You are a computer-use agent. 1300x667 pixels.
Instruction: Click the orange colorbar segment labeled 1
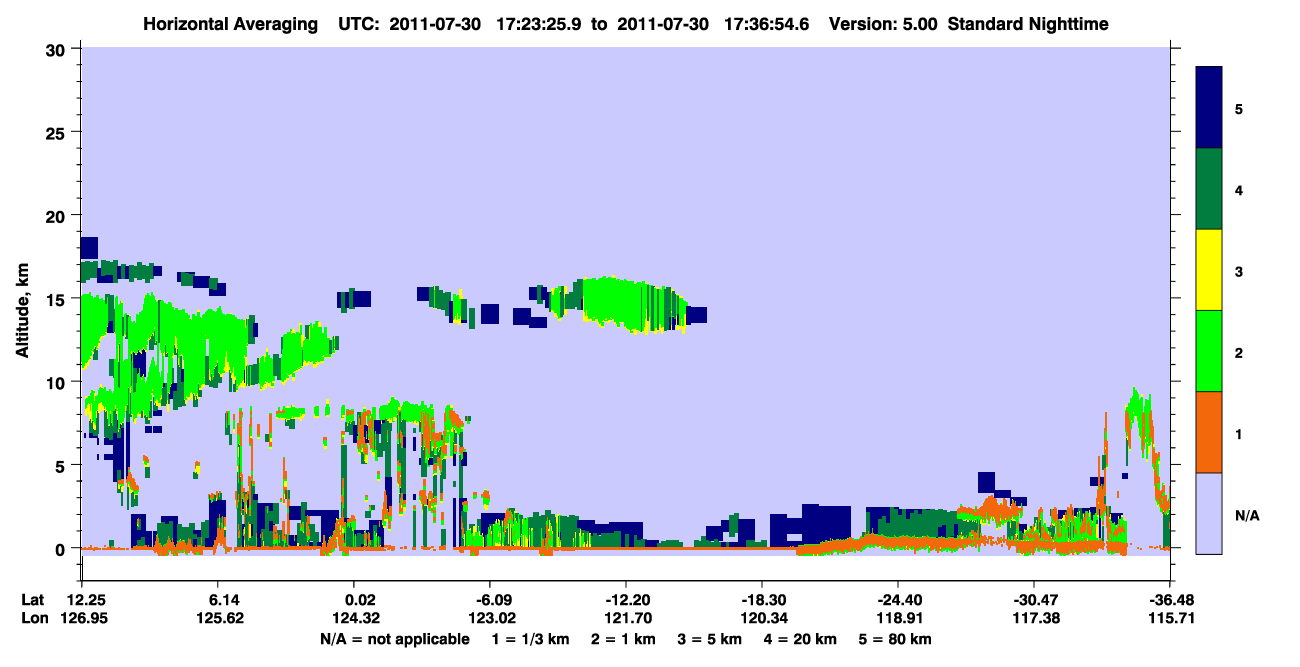1209,432
